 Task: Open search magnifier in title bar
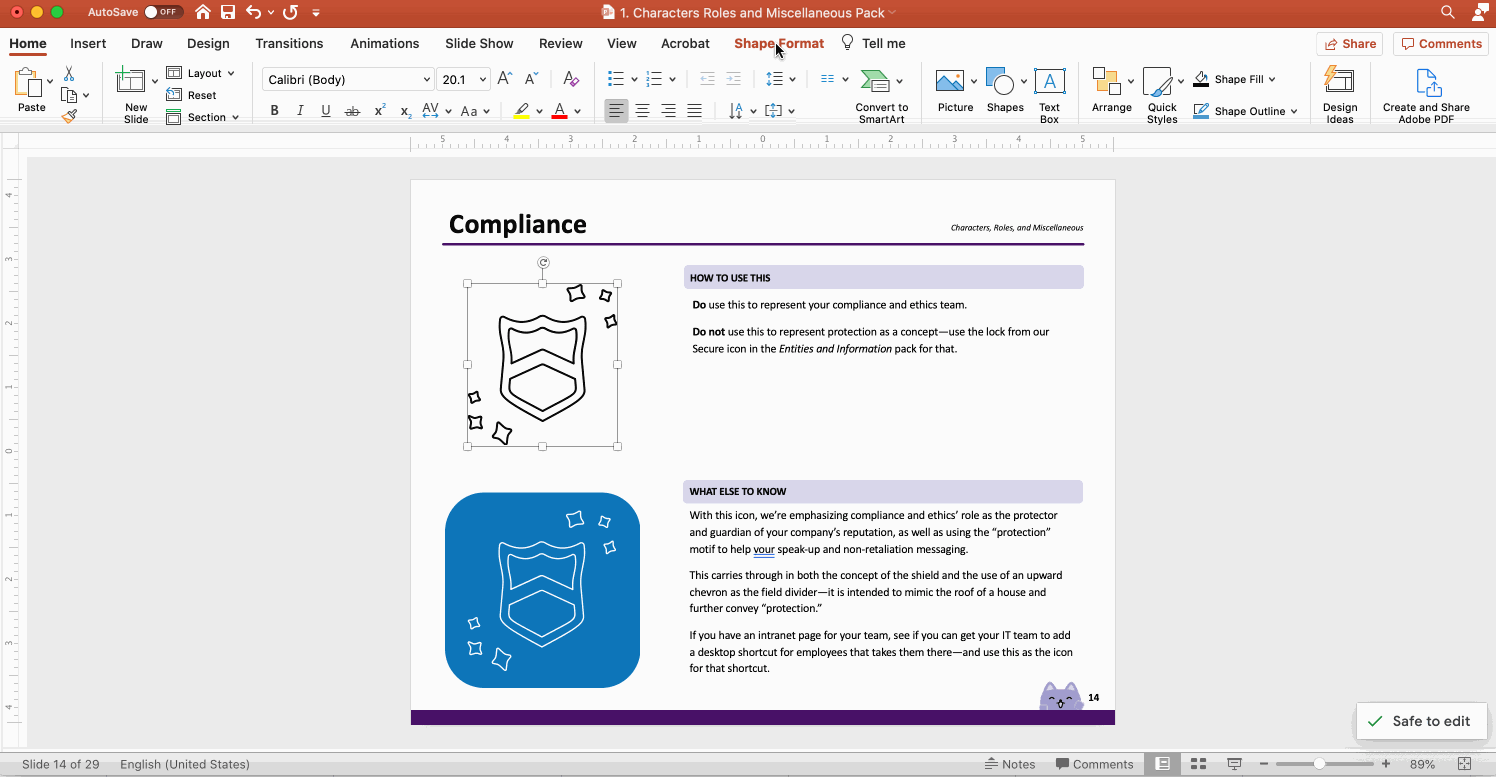1448,12
